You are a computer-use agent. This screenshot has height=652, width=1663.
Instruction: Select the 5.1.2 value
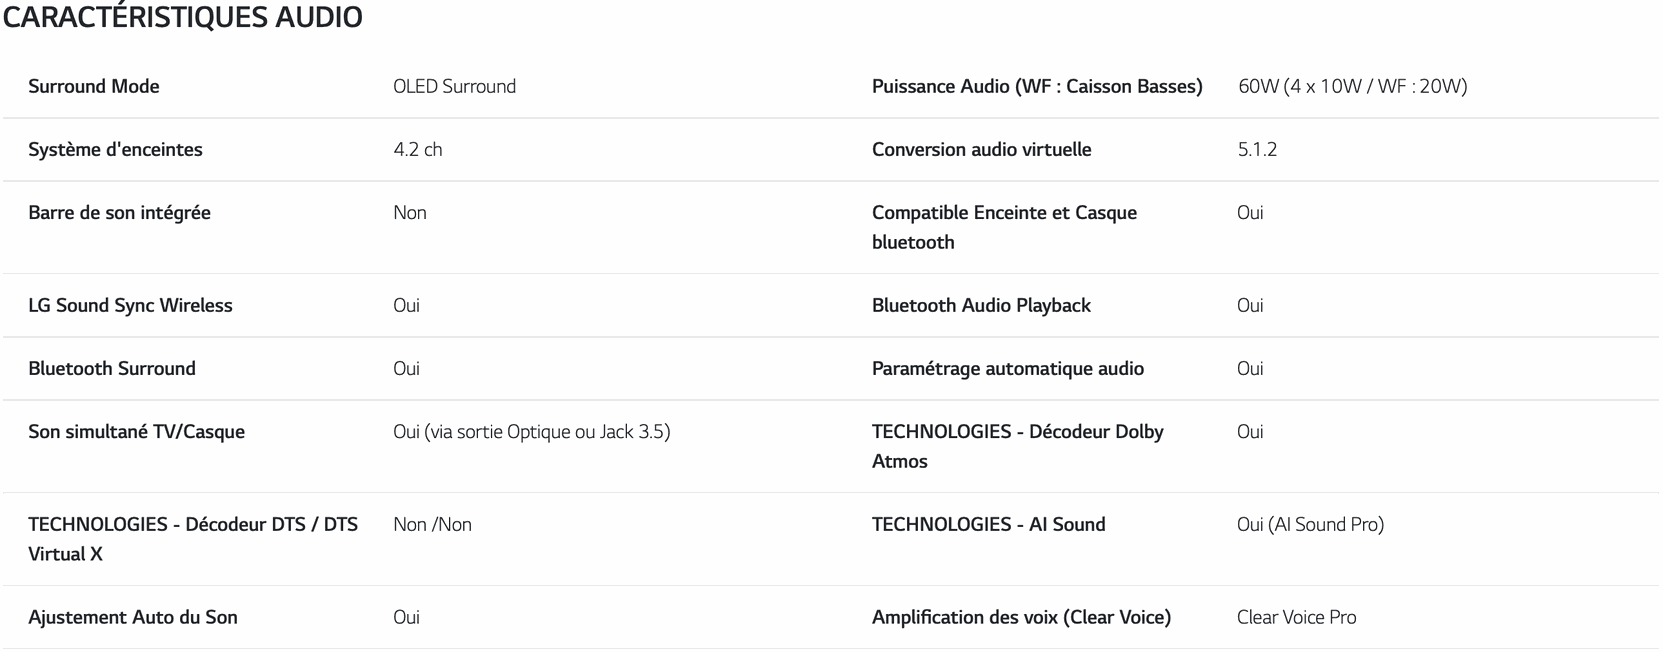pos(1257,150)
